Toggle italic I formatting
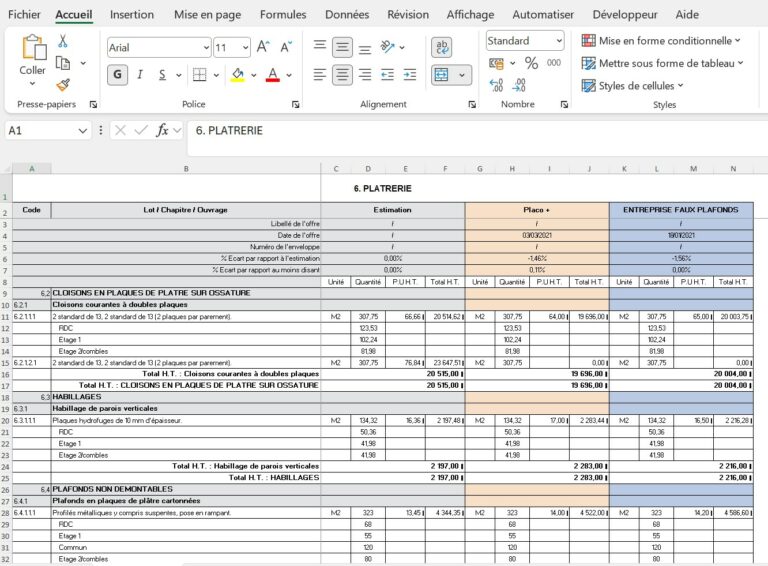Viewport: 768px width, 566px height. click(140, 74)
